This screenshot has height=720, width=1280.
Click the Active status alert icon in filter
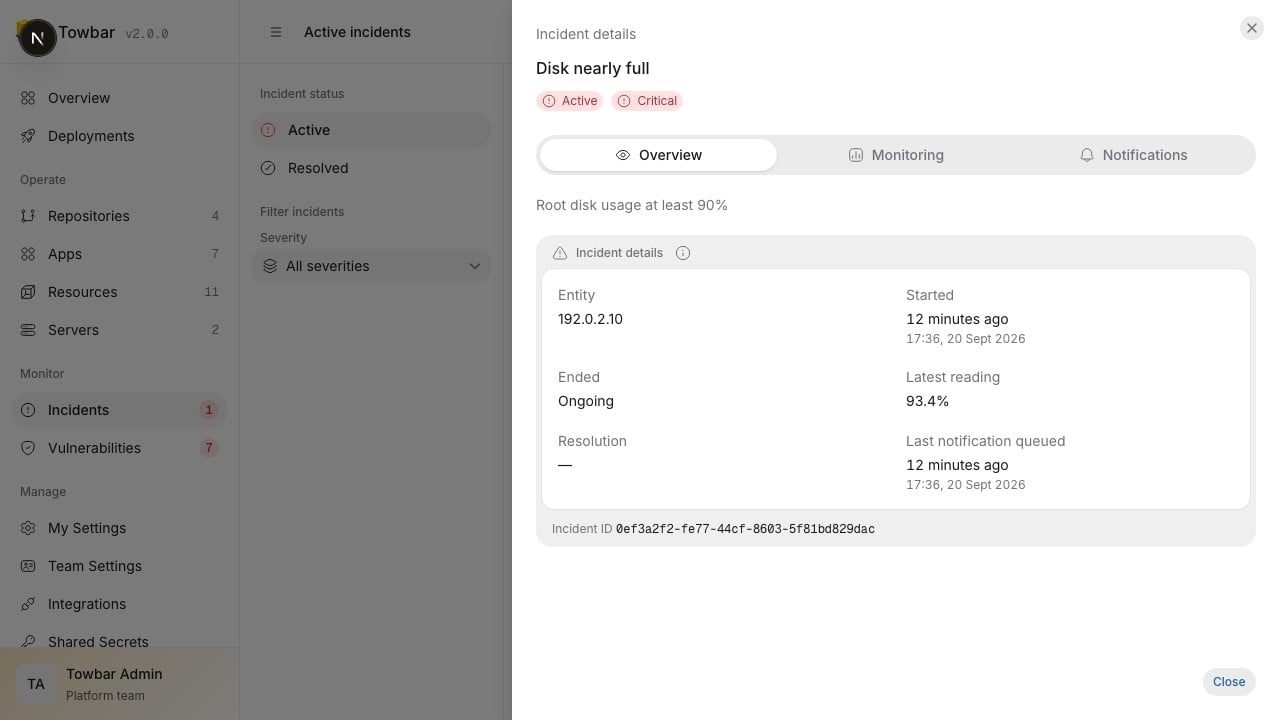[x=268, y=130]
